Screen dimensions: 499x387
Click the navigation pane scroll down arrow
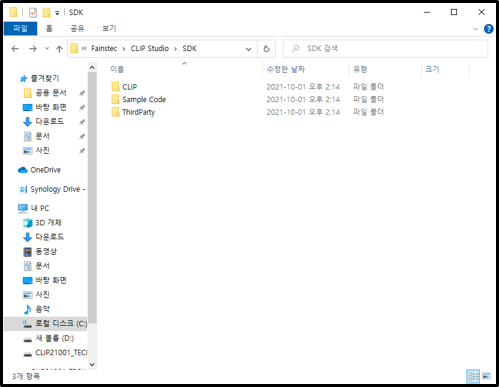(92, 365)
